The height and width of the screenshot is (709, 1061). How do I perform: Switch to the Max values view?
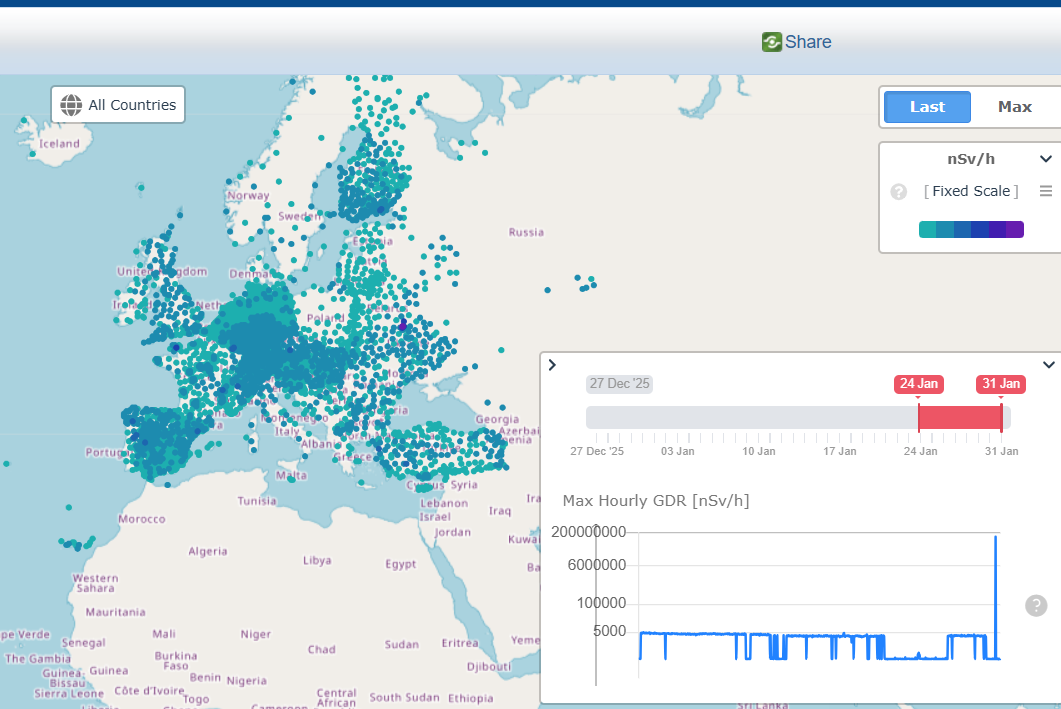[1014, 107]
